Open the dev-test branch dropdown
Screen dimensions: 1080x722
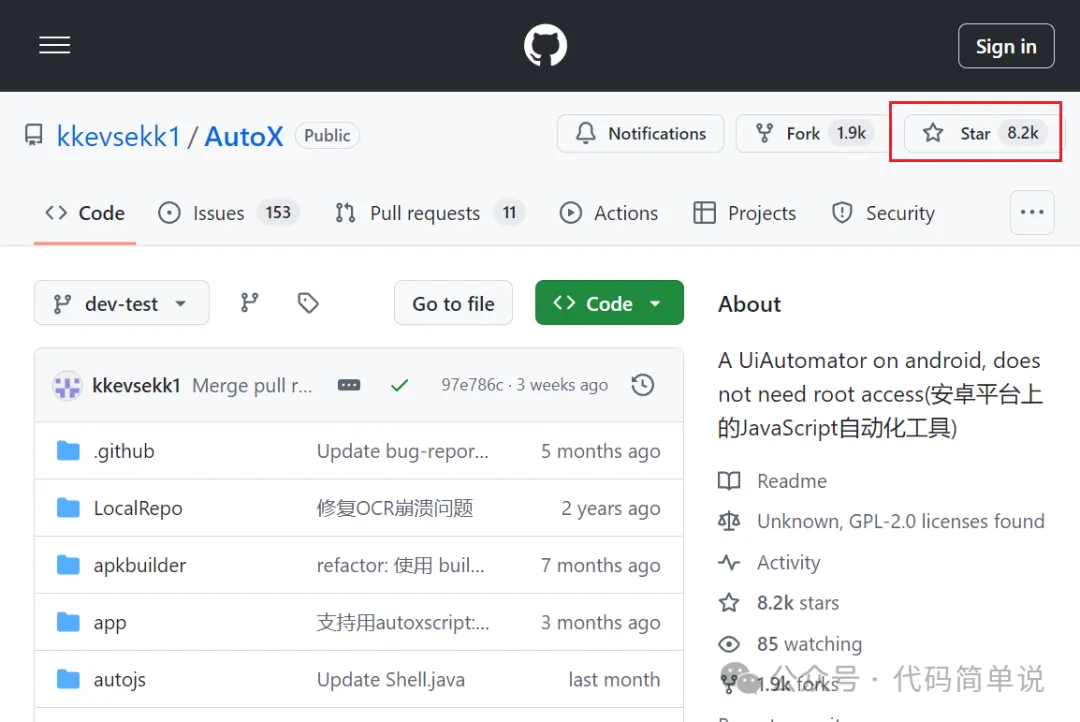pos(121,303)
